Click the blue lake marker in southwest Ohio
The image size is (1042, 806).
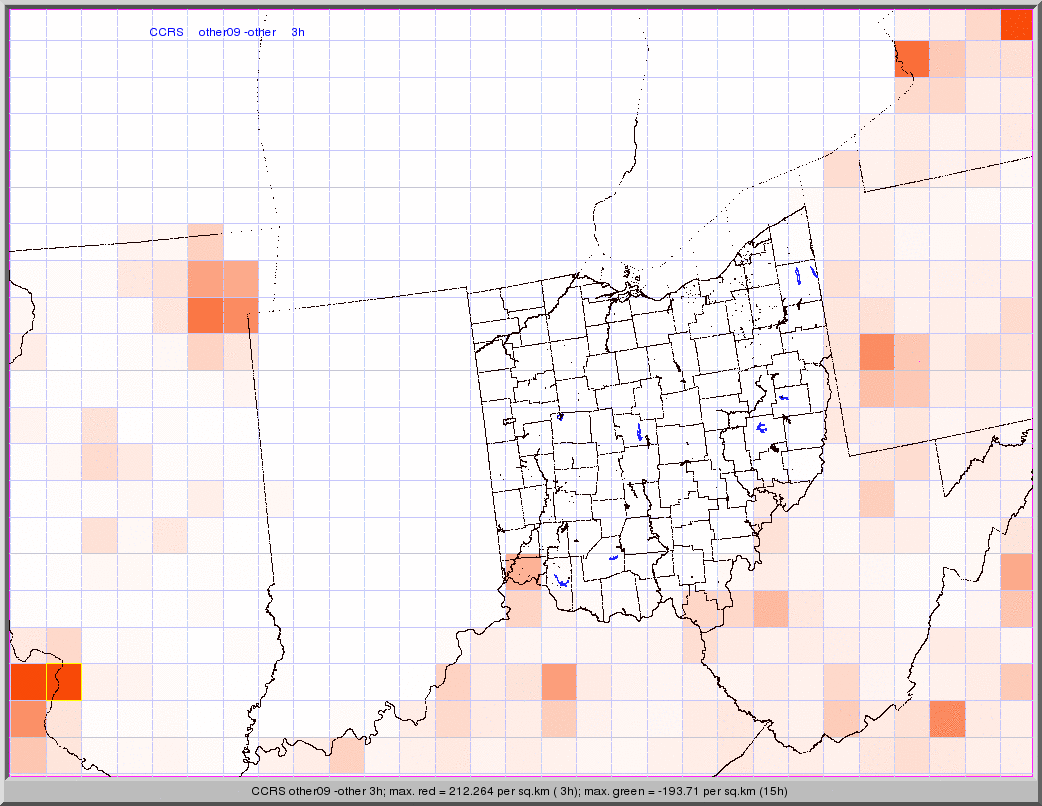(x=560, y=580)
